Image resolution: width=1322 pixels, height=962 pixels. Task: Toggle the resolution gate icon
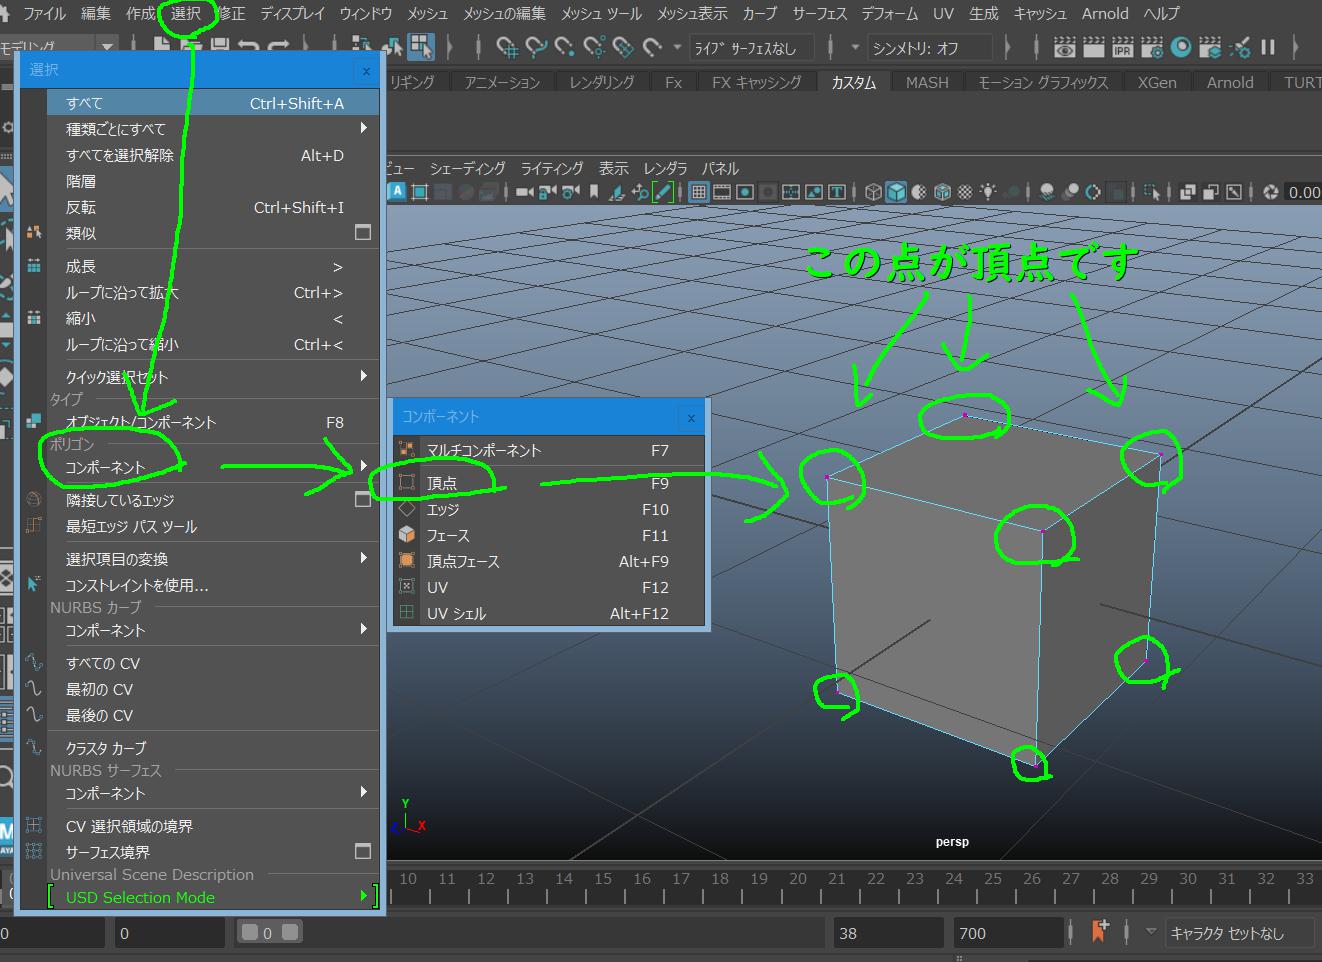point(746,192)
